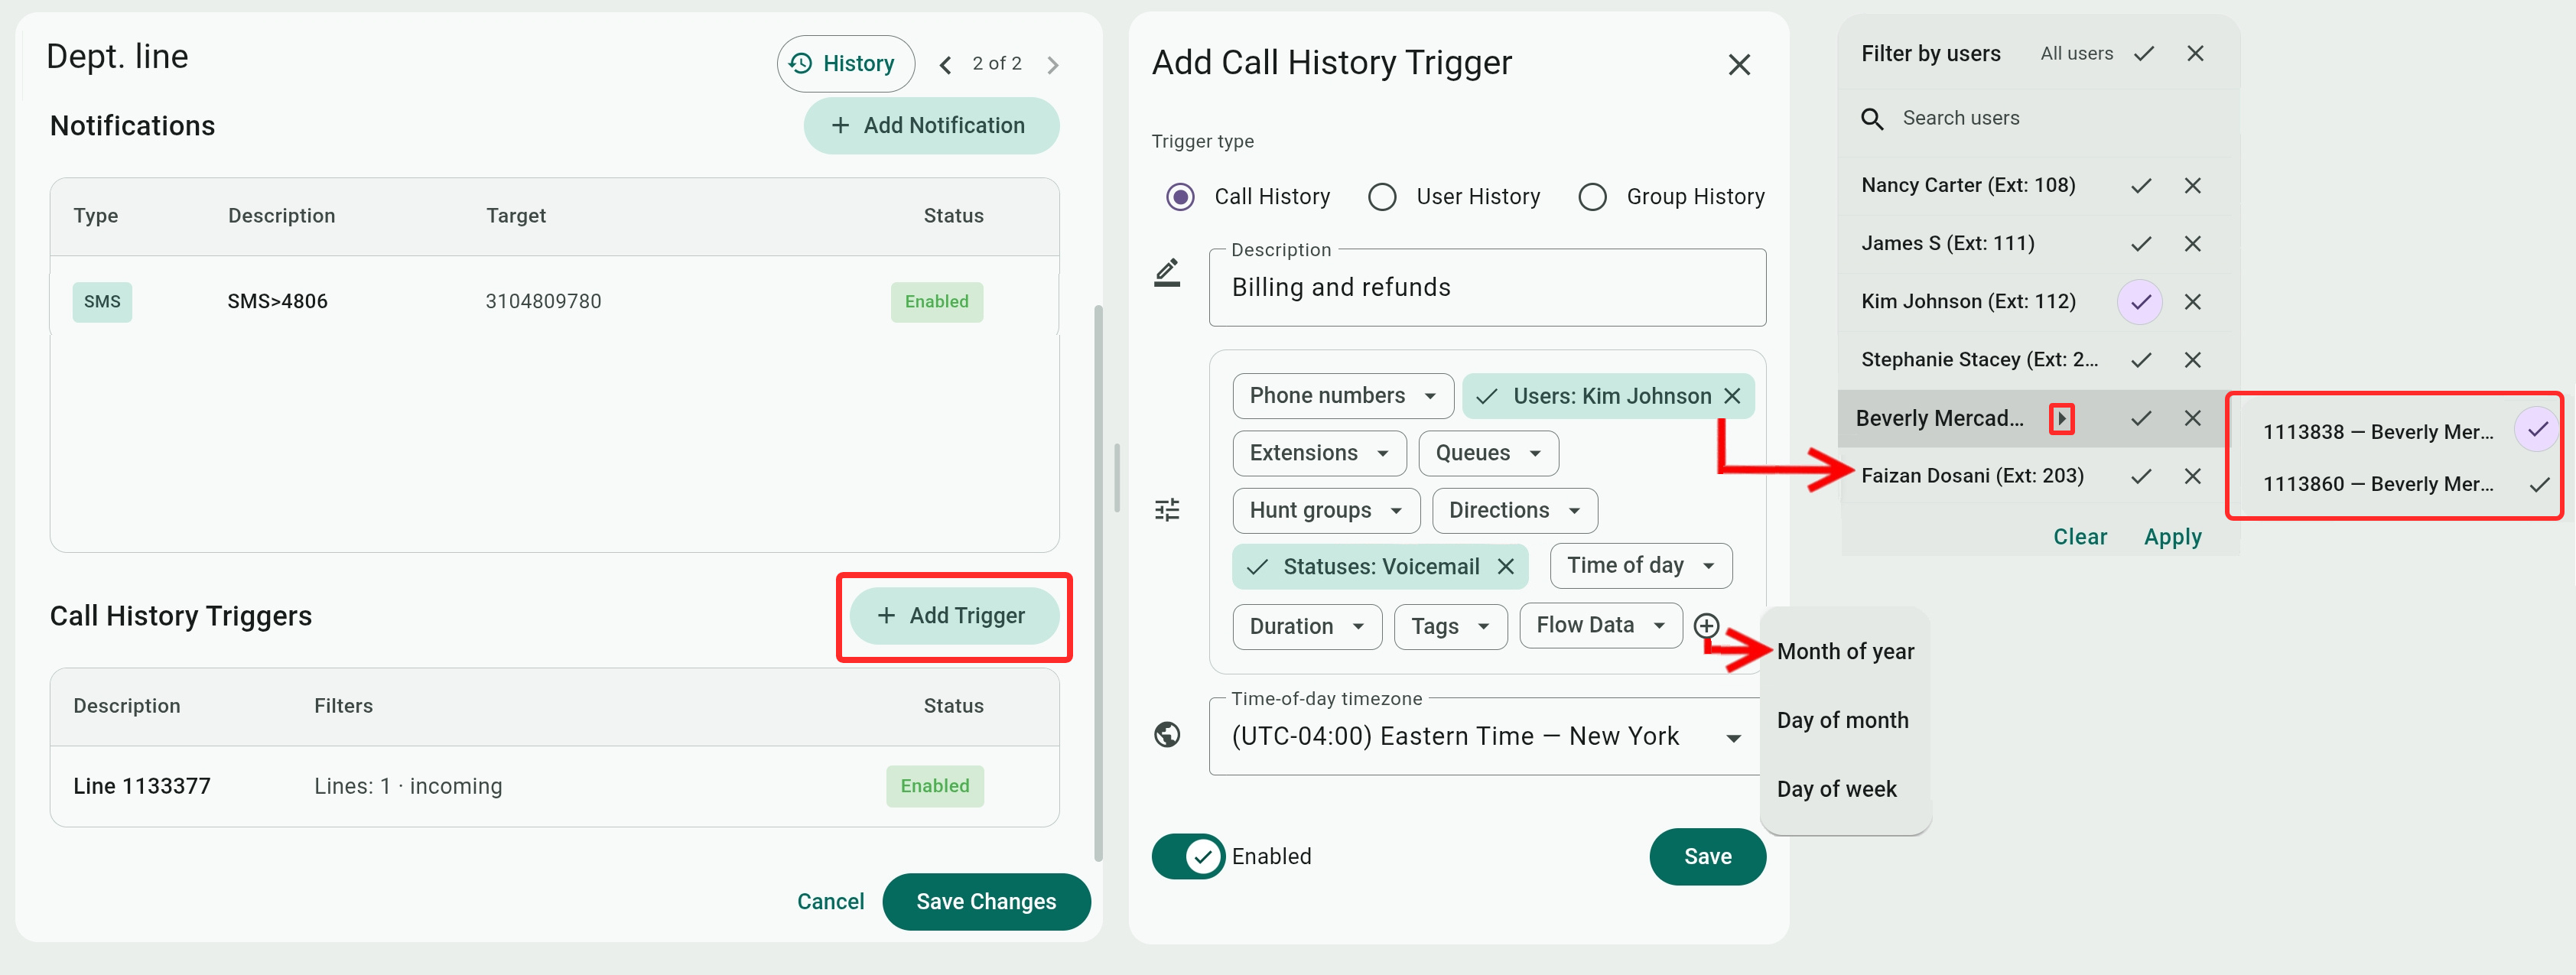
Task: Toggle the Enabled switch off
Action: tap(1188, 857)
